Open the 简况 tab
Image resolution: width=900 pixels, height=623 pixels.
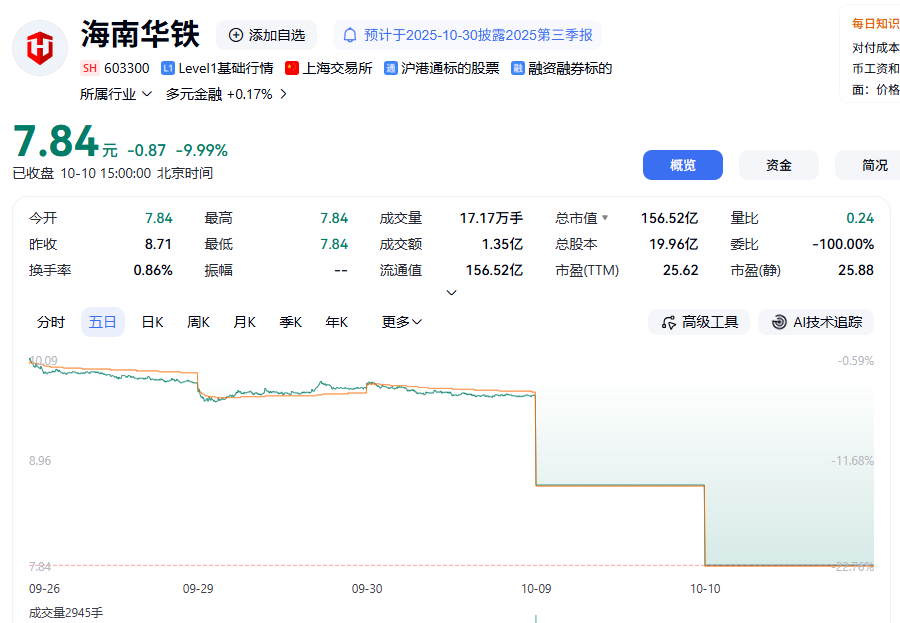[x=868, y=165]
